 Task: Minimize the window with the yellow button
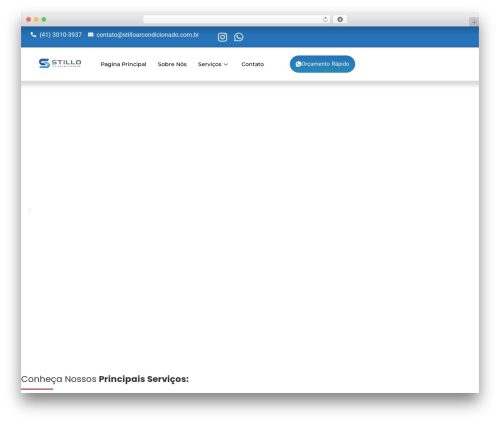pos(36,20)
